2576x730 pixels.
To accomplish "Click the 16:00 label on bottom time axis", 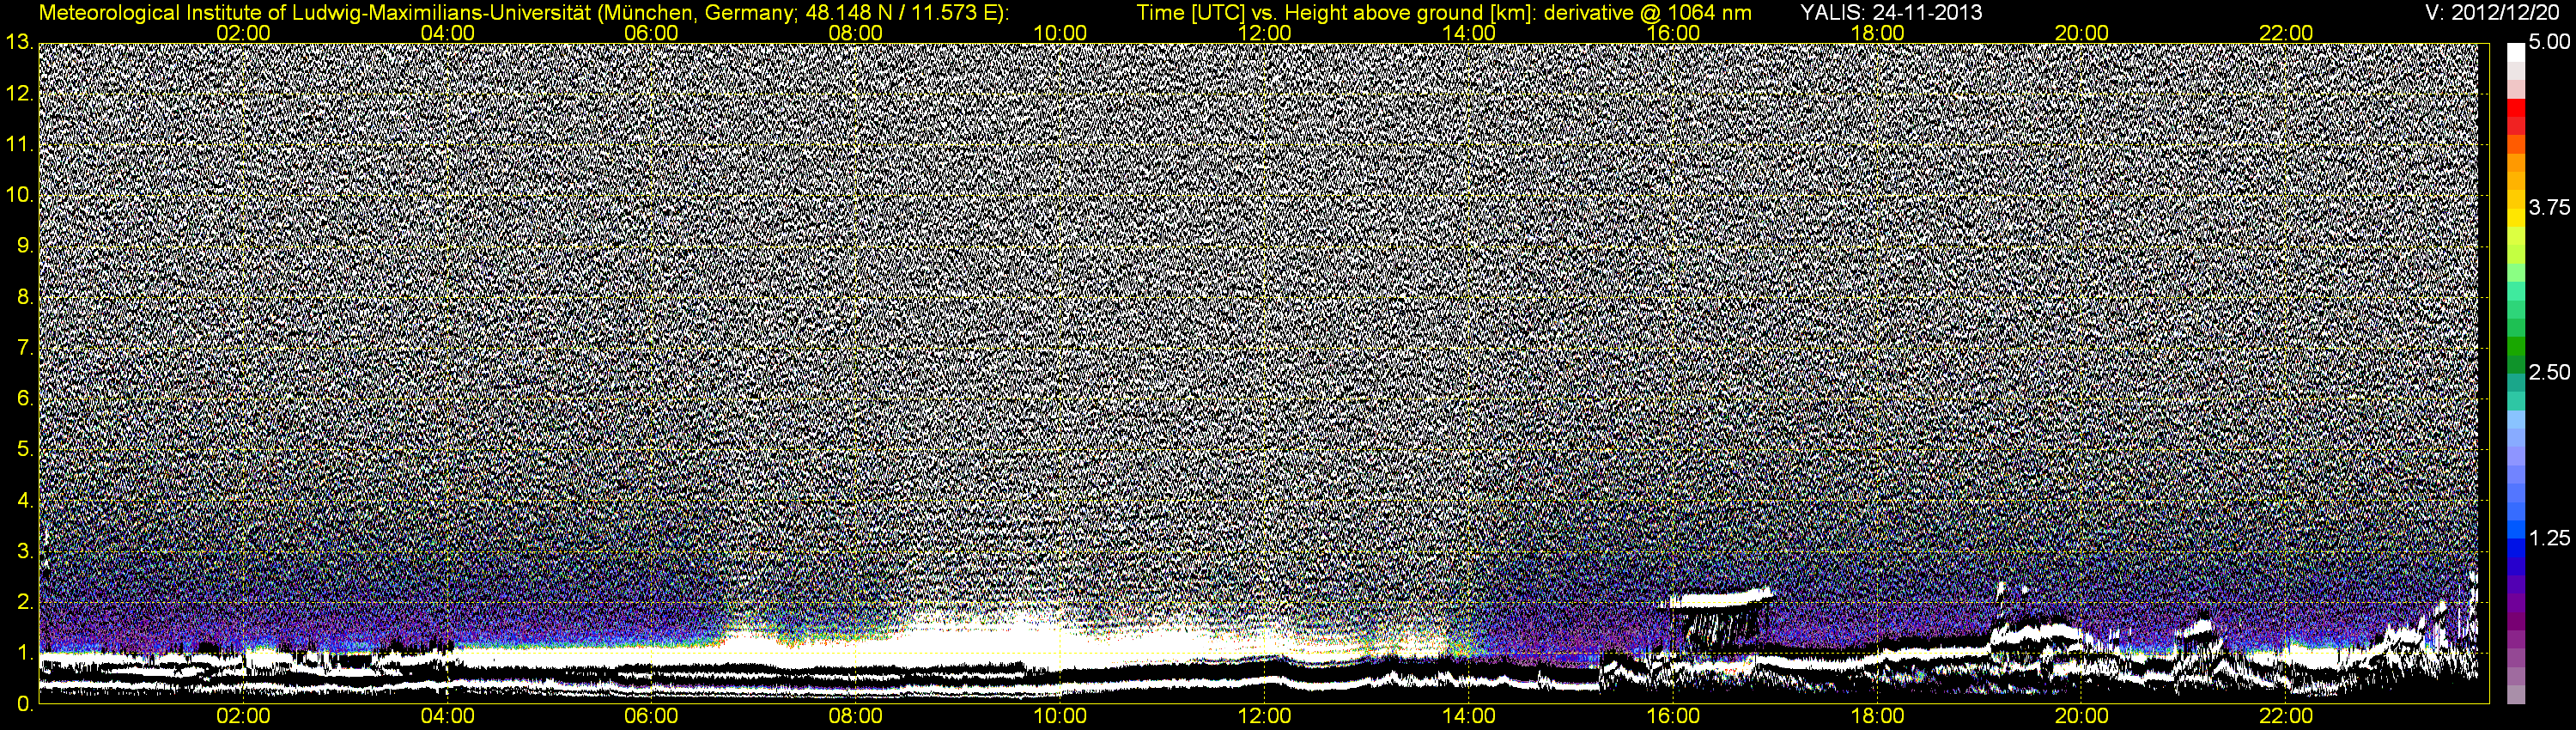I will pyautogui.click(x=1673, y=717).
